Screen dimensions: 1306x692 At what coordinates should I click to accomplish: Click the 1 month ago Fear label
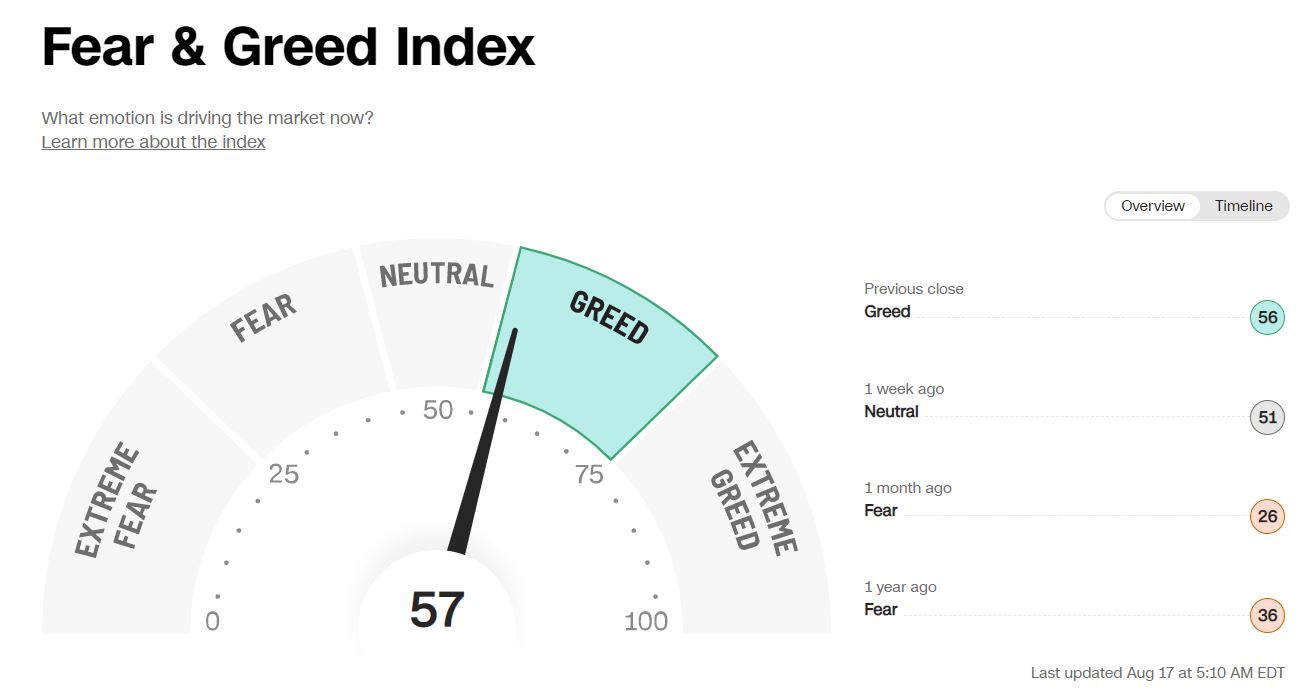coord(881,510)
